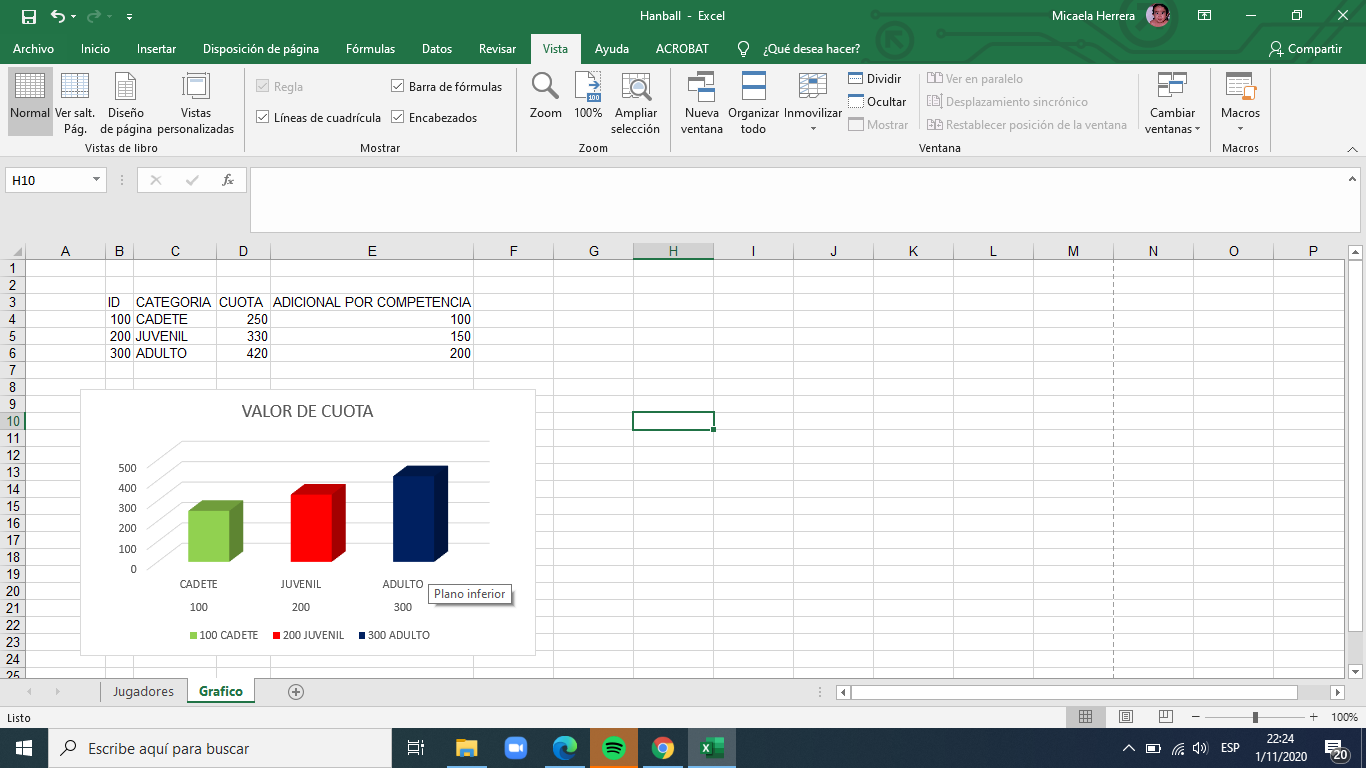
Task: Select the chart title VALOR DE CUOTA
Action: point(308,411)
